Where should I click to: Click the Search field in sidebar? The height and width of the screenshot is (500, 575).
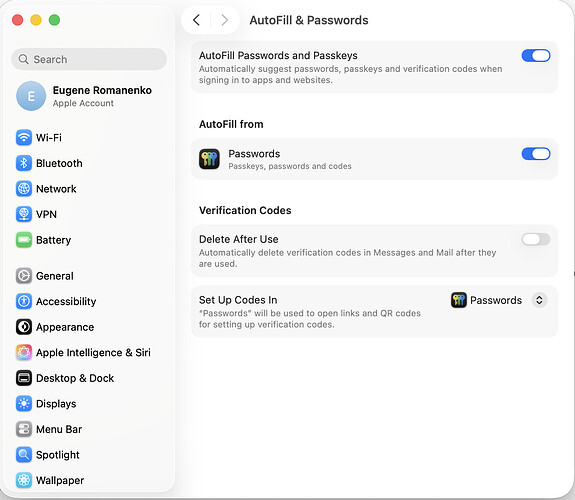click(x=89, y=59)
